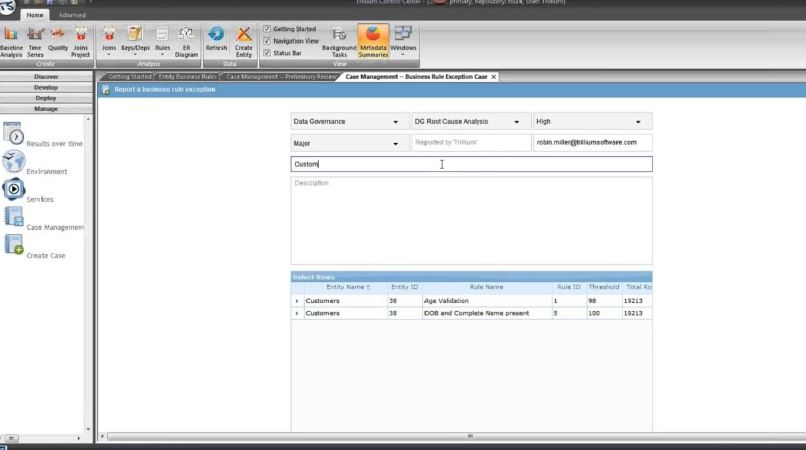806x450 pixels.
Task: Open the Major severity dropdown
Action: [x=350, y=143]
